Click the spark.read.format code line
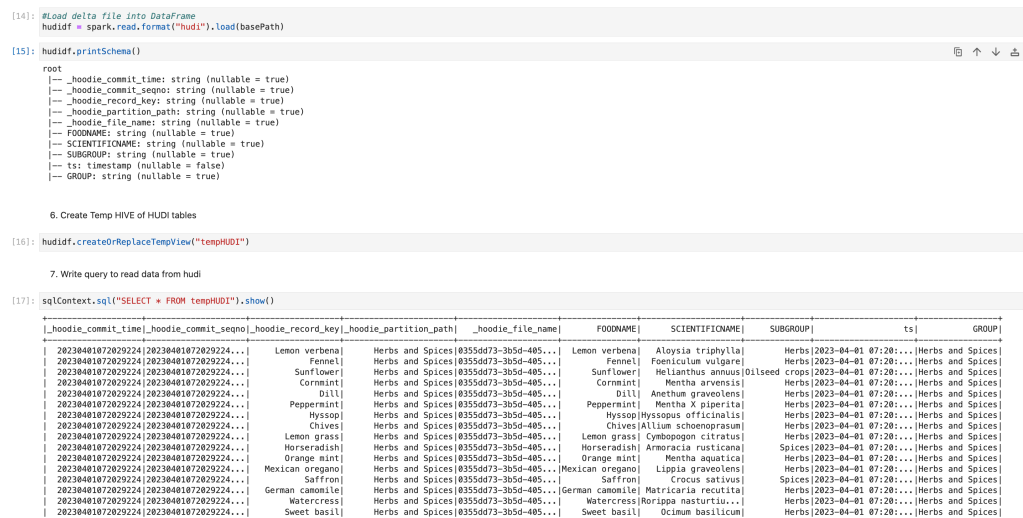The width and height of the screenshot is (1023, 518). [163, 26]
